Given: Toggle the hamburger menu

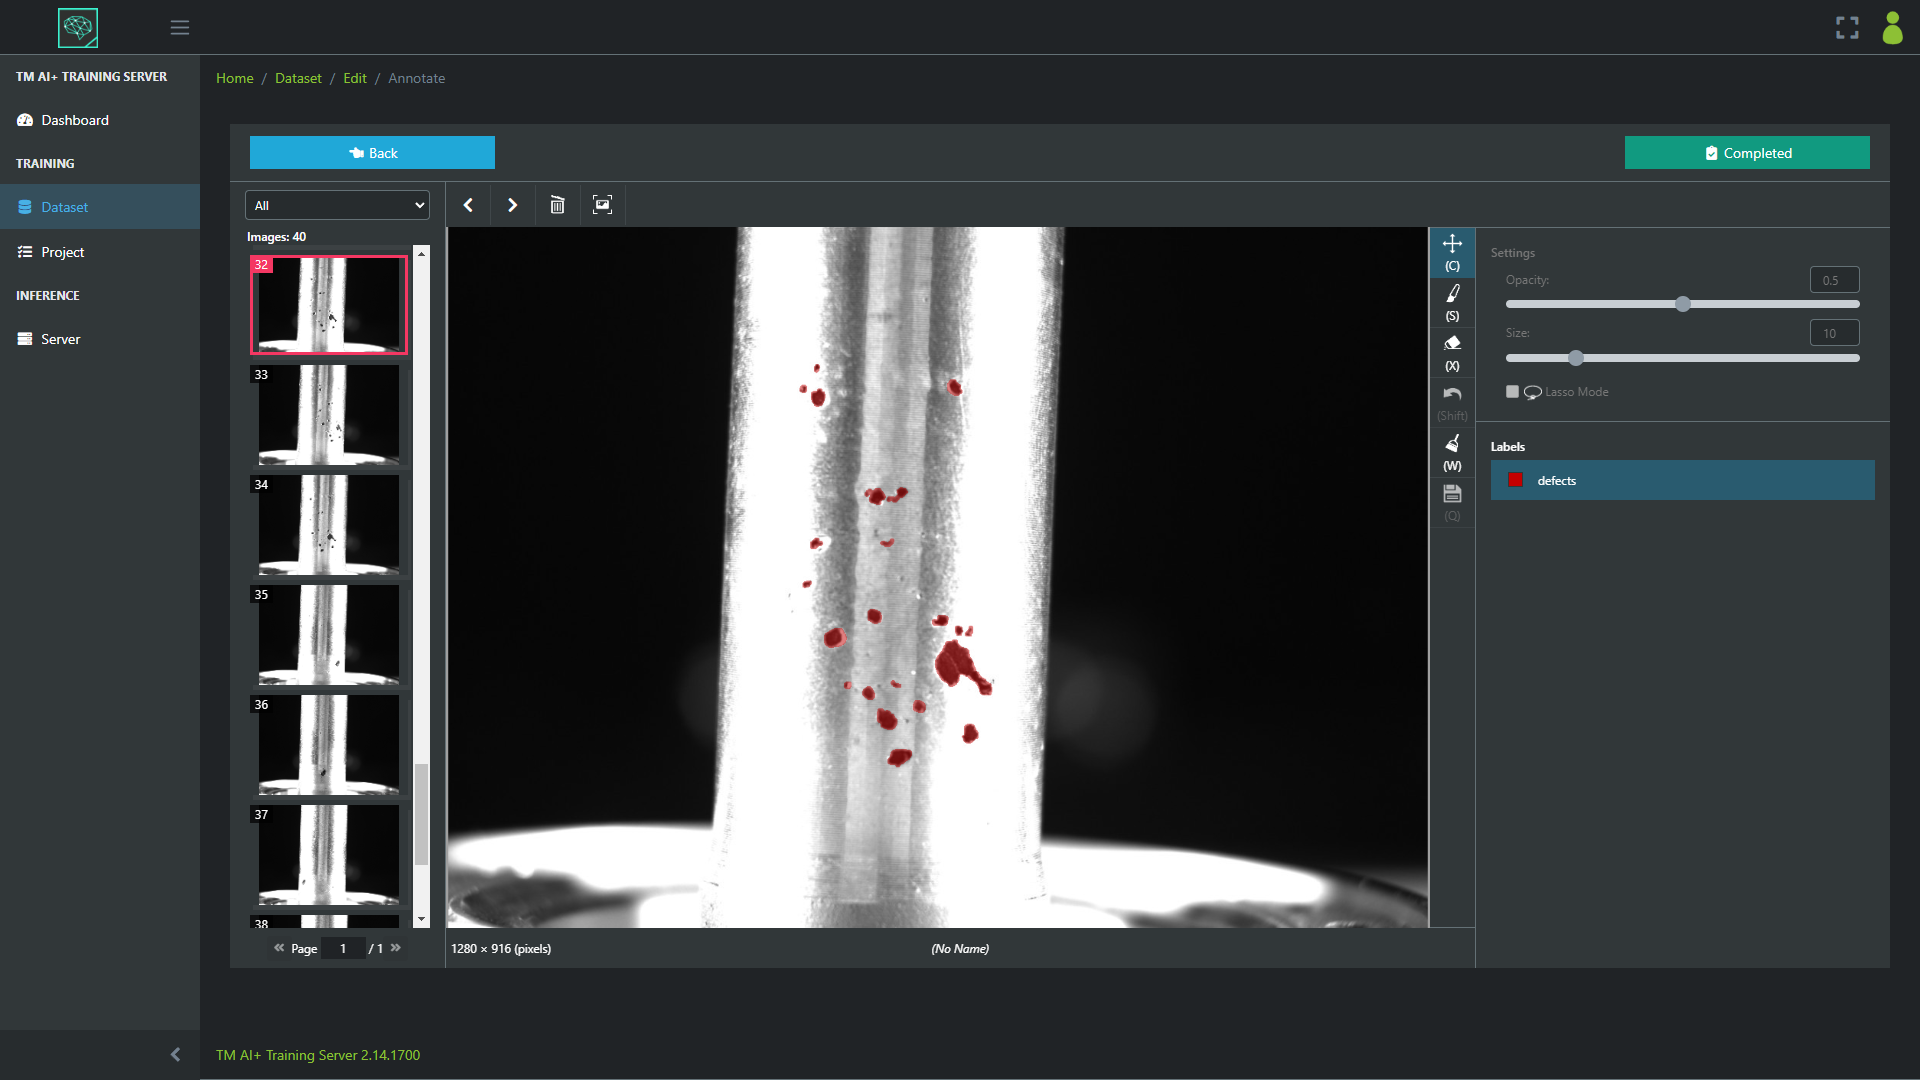Looking at the screenshot, I should pos(180,28).
